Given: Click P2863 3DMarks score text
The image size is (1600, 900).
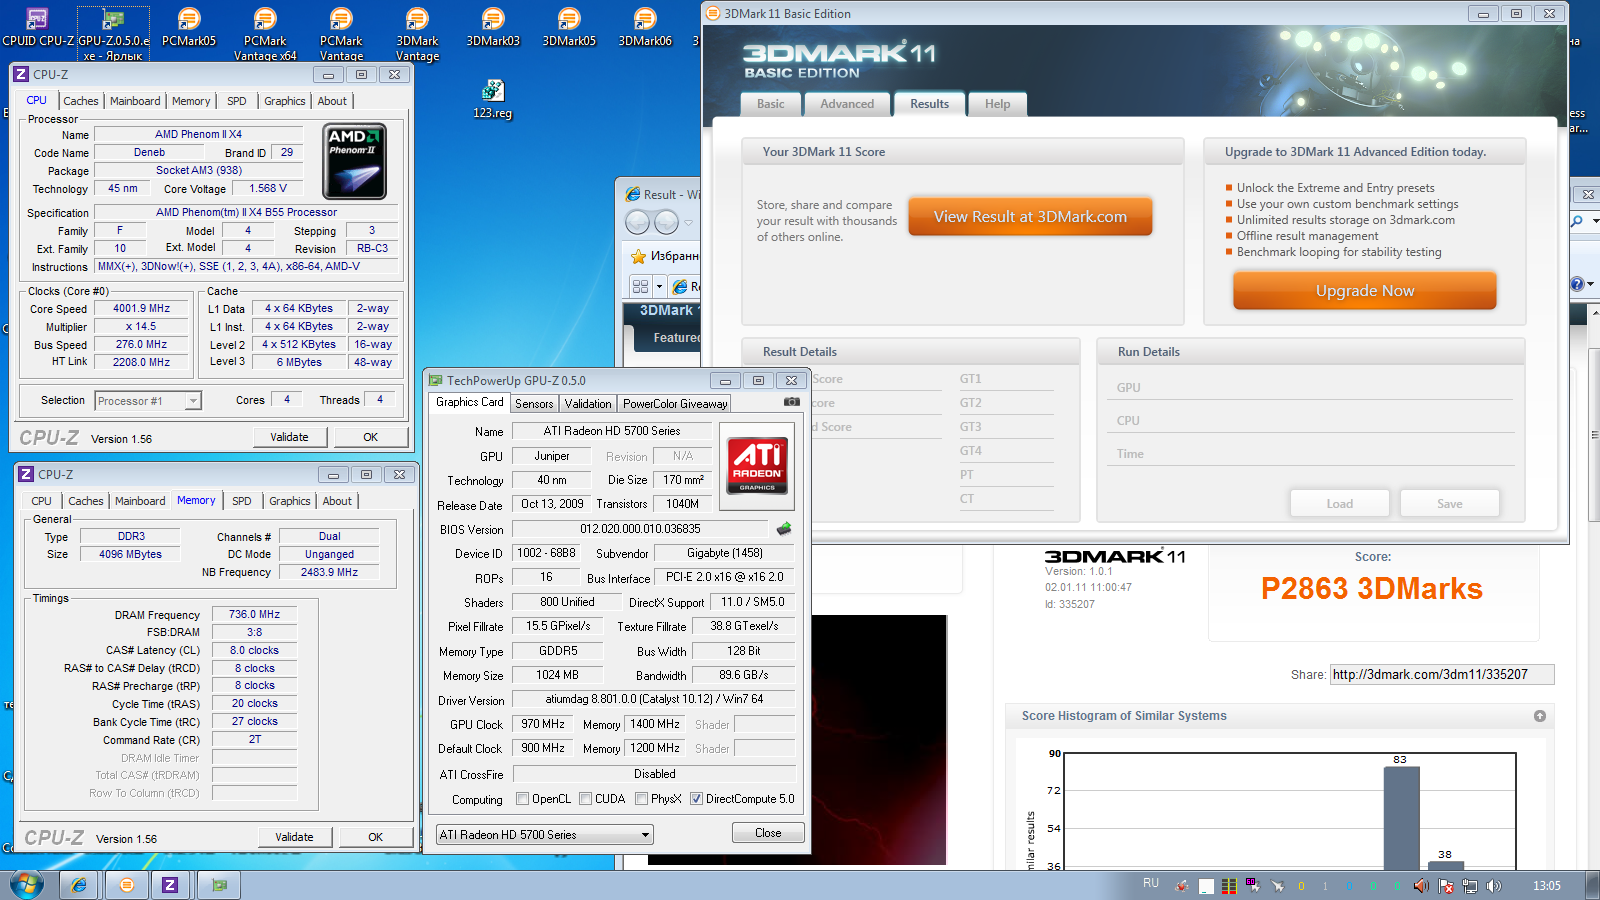Looking at the screenshot, I should pyautogui.click(x=1372, y=589).
